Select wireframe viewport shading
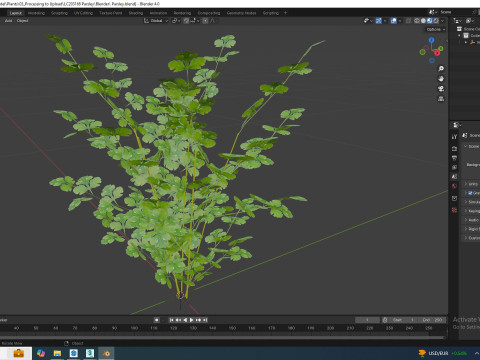Screen dimensions: 480x360 [x=417, y=21]
